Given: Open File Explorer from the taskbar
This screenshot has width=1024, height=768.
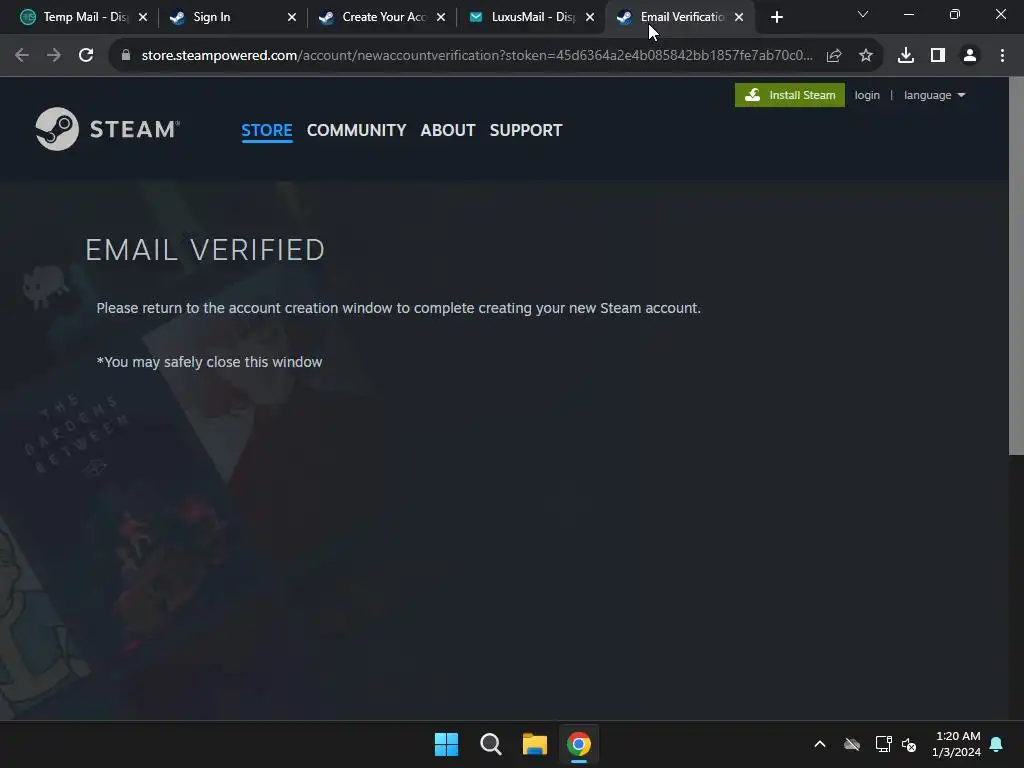Looking at the screenshot, I should pyautogui.click(x=535, y=744).
